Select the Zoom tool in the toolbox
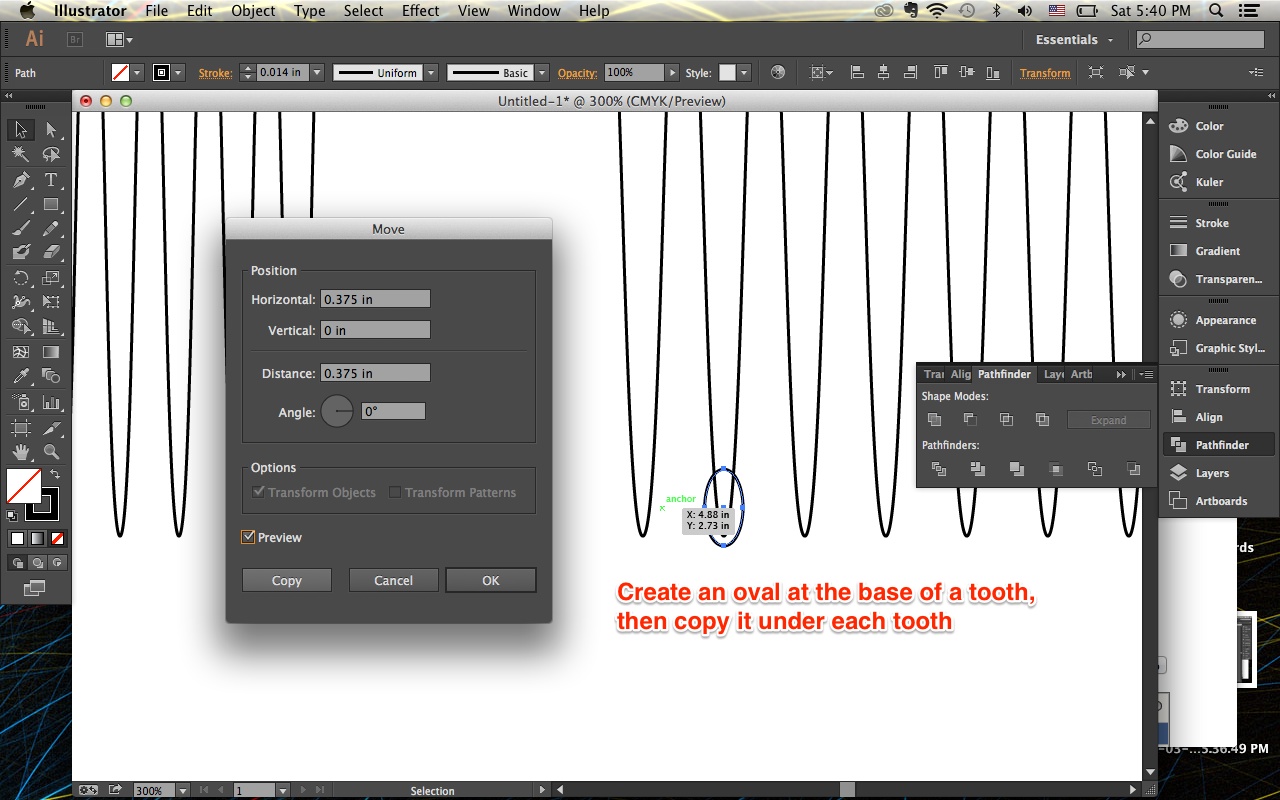This screenshot has height=800, width=1280. (51, 451)
